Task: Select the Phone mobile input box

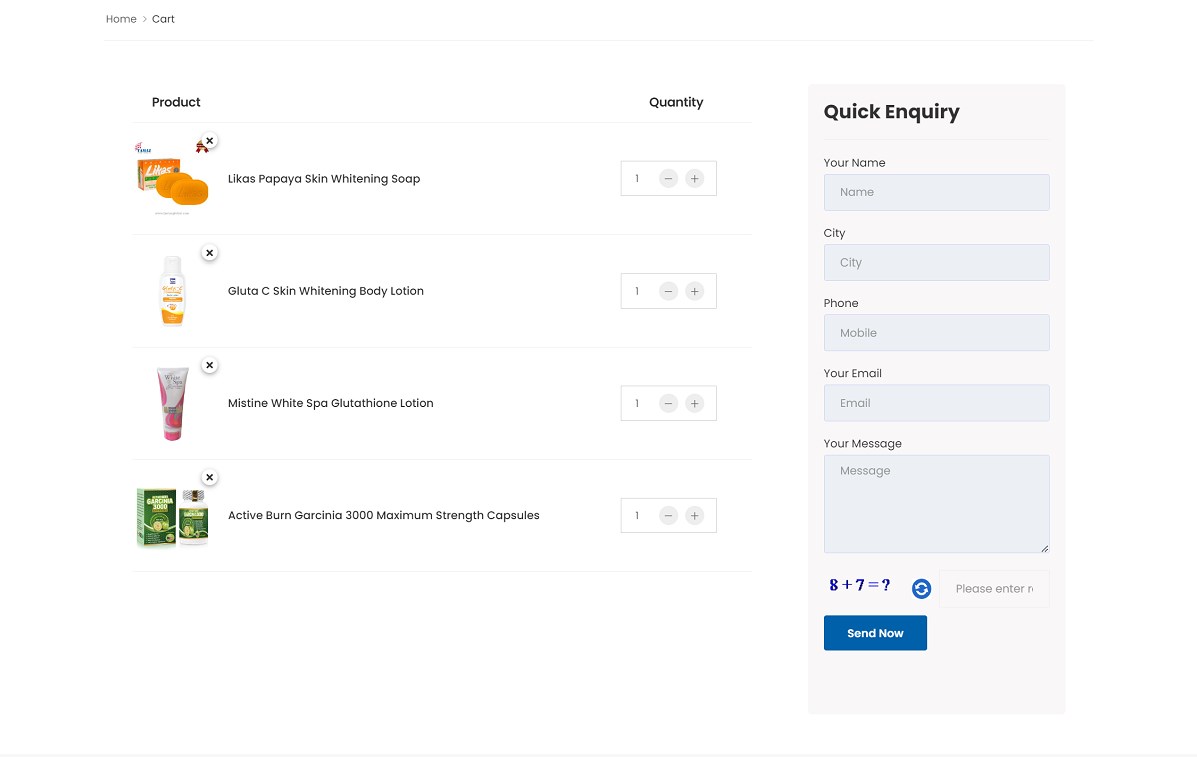Action: coord(936,333)
